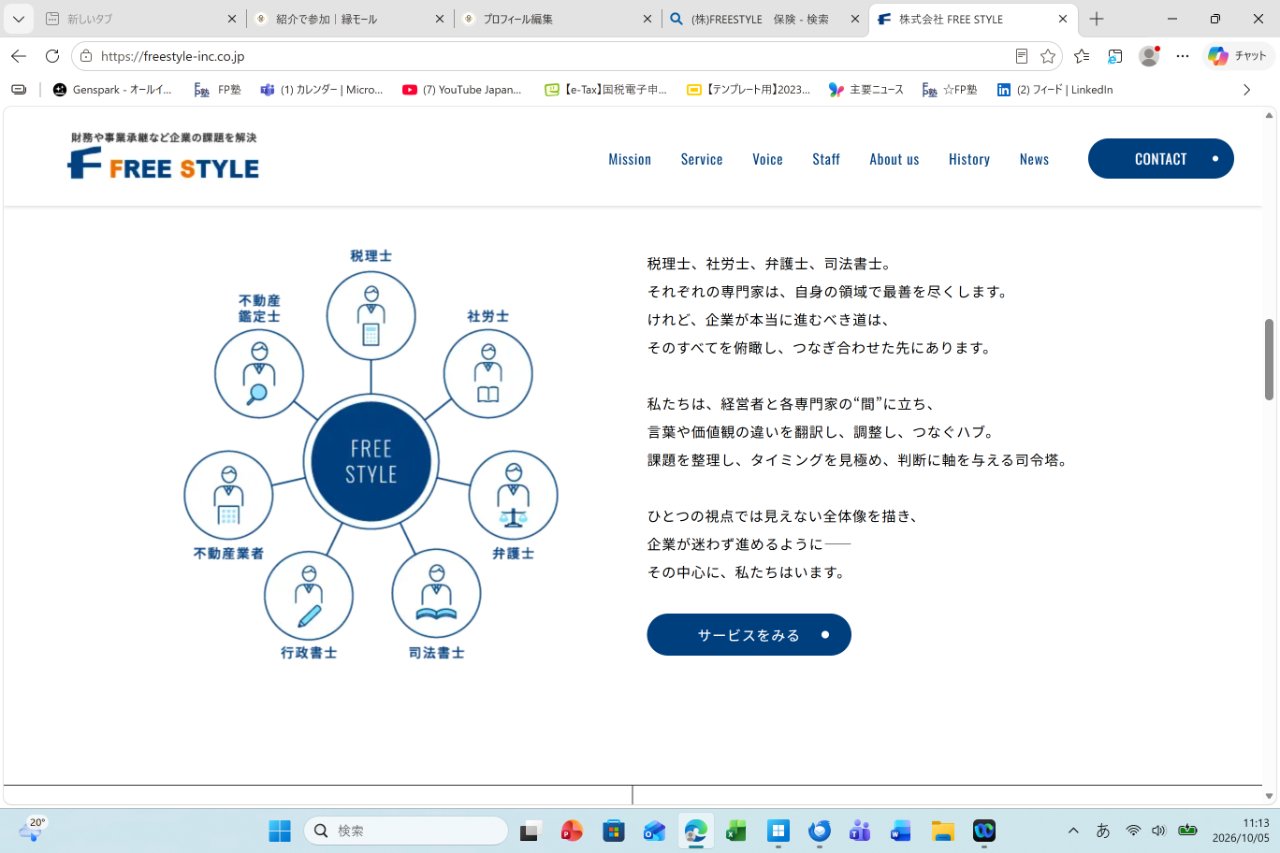The image size is (1280, 853).
Task: Open the Edge settings and more menu
Action: [1183, 56]
